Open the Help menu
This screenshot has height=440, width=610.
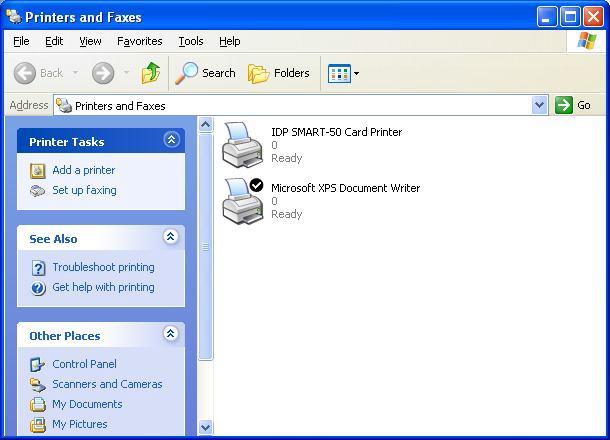(x=230, y=41)
